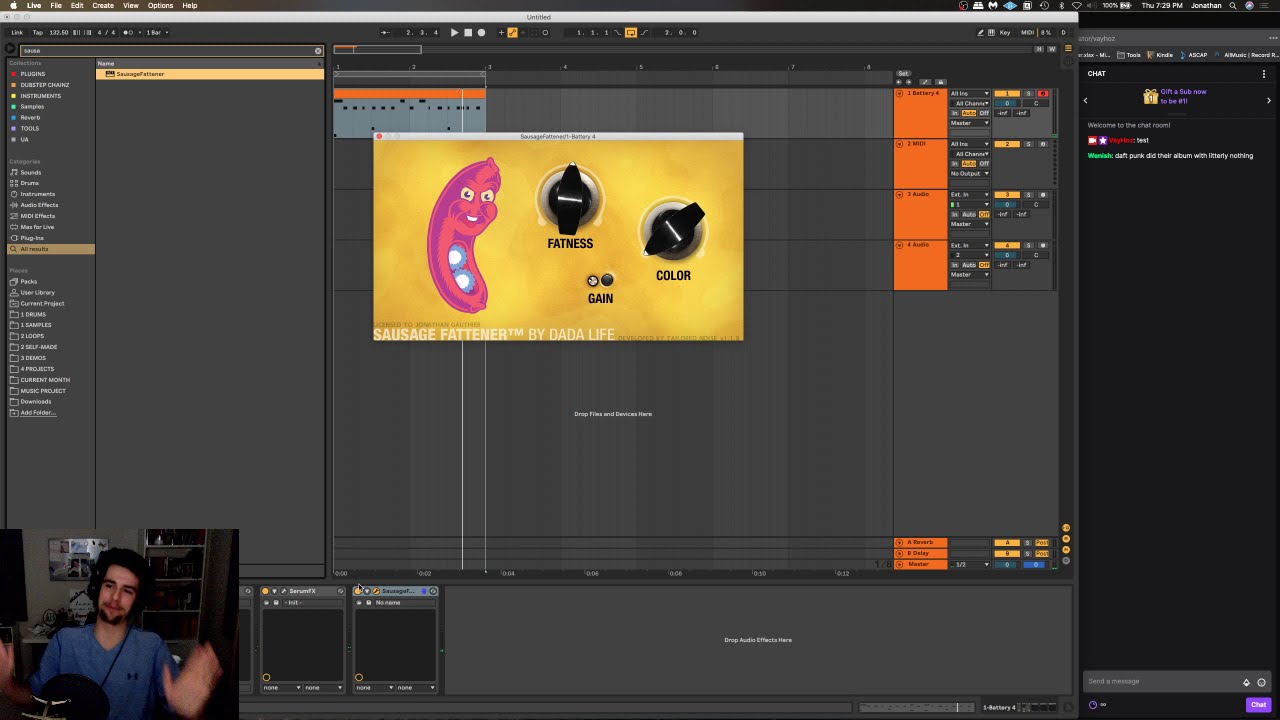Viewport: 1280px width, 720px height.
Task: Open the Current Project folder
Action: pos(42,303)
